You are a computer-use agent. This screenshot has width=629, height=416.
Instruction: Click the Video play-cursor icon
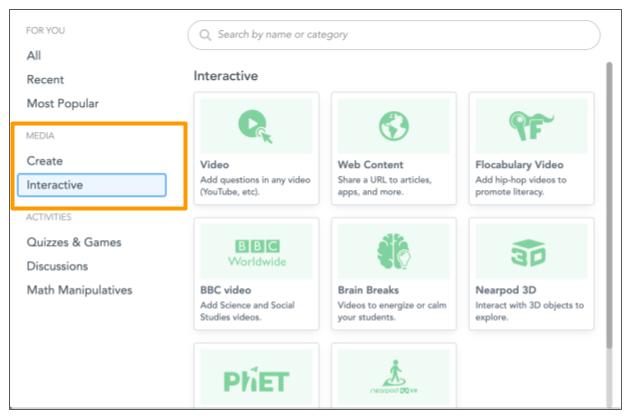click(255, 126)
